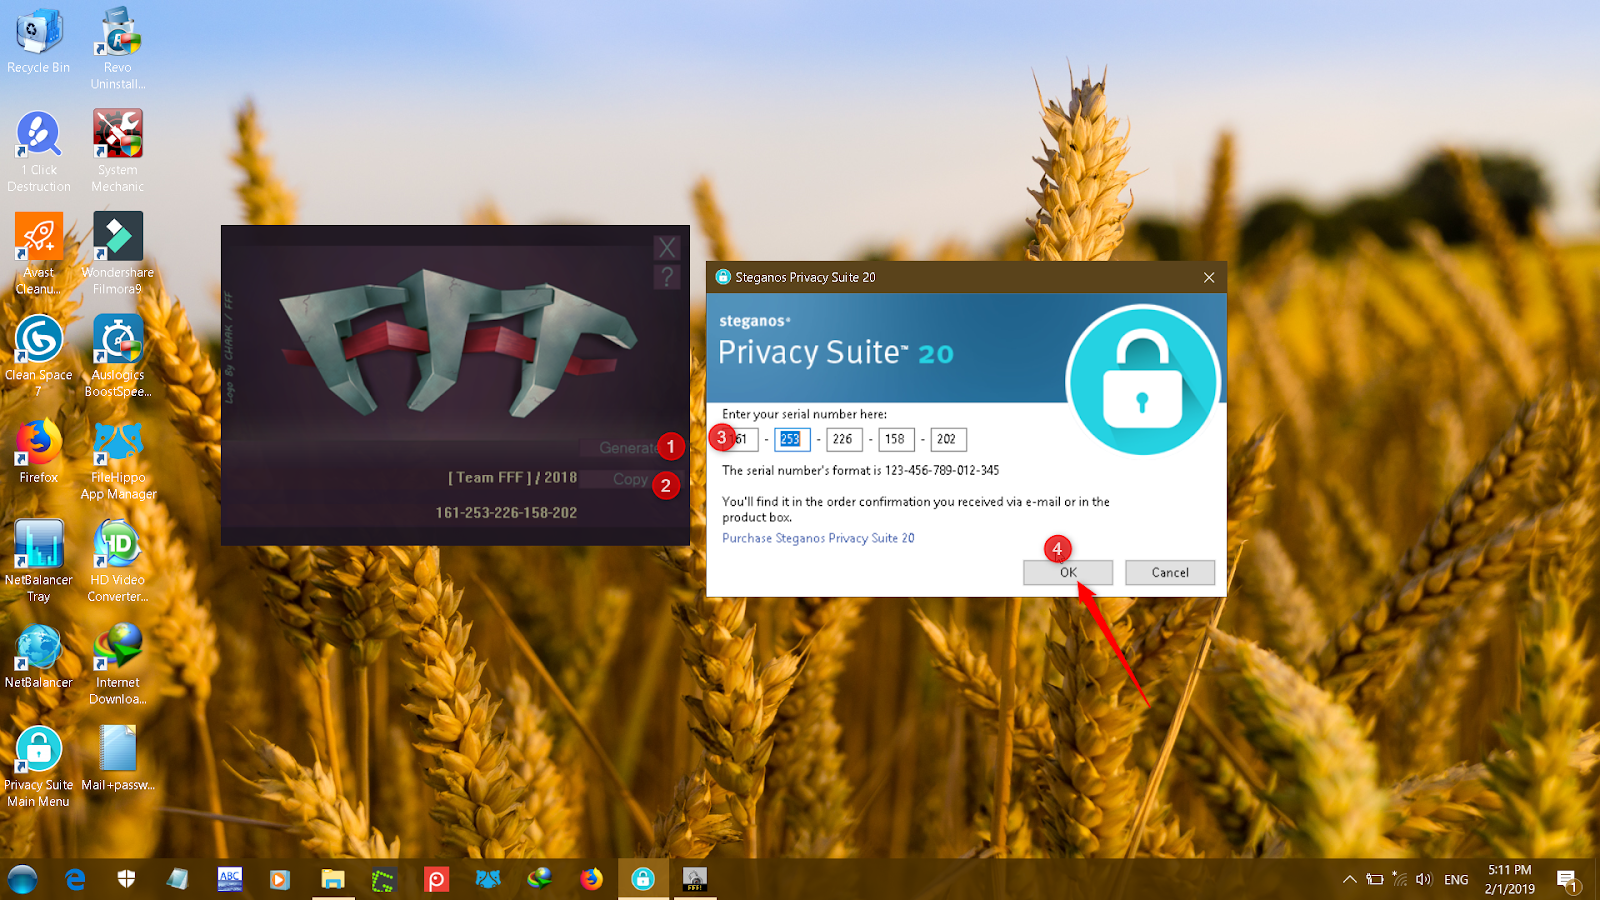1600x900 pixels.
Task: Open the ABC app in the taskbar
Action: pyautogui.click(x=230, y=879)
